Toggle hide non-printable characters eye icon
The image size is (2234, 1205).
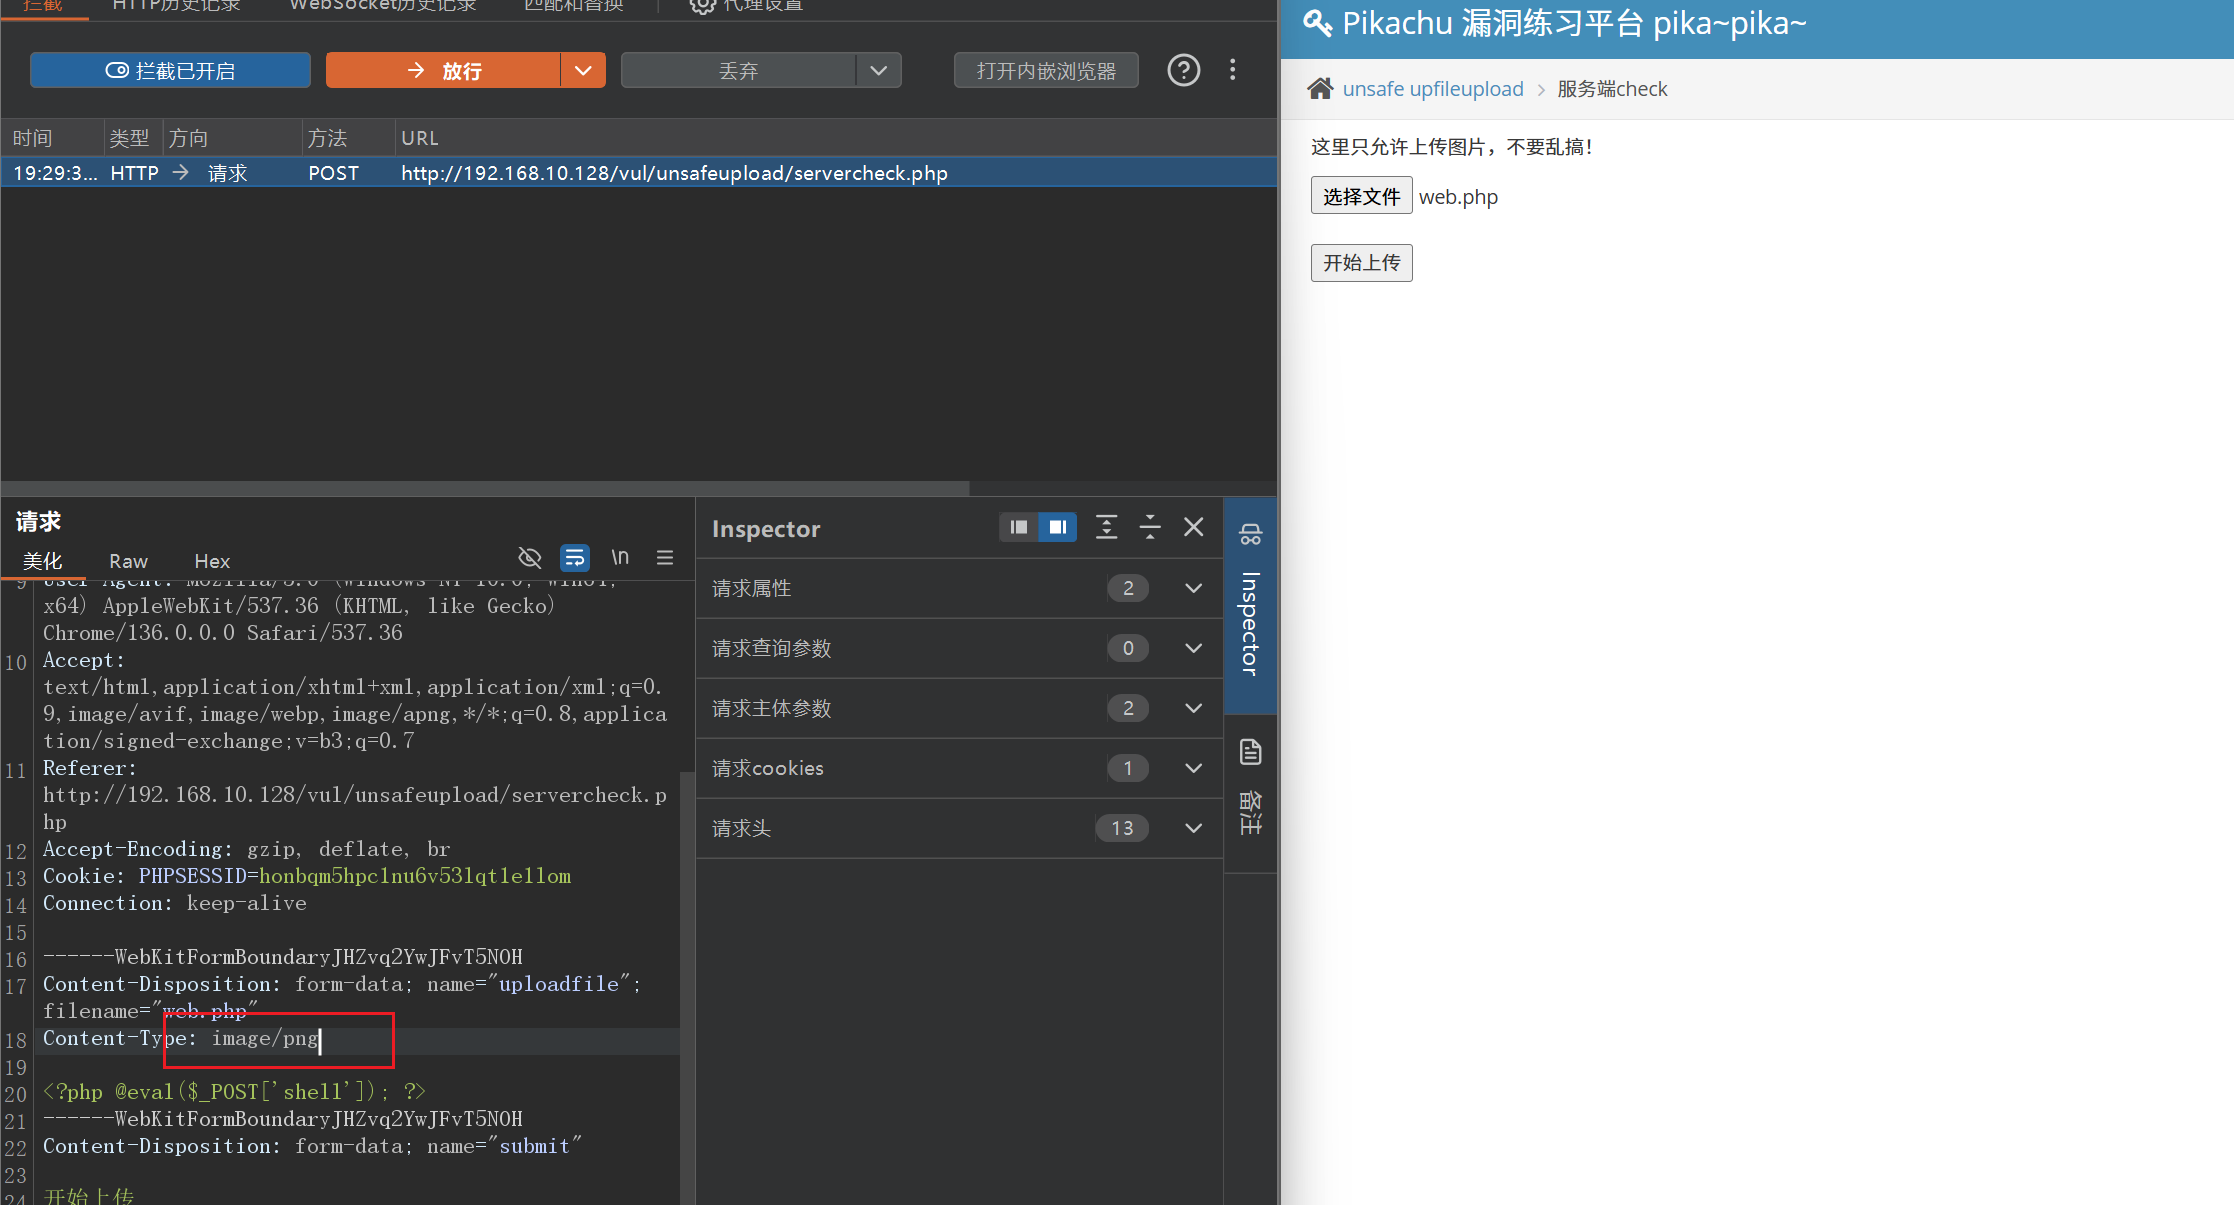530,557
